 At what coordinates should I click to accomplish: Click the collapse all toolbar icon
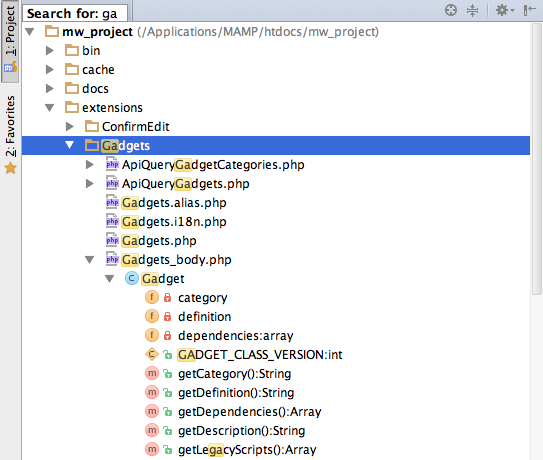coord(472,10)
